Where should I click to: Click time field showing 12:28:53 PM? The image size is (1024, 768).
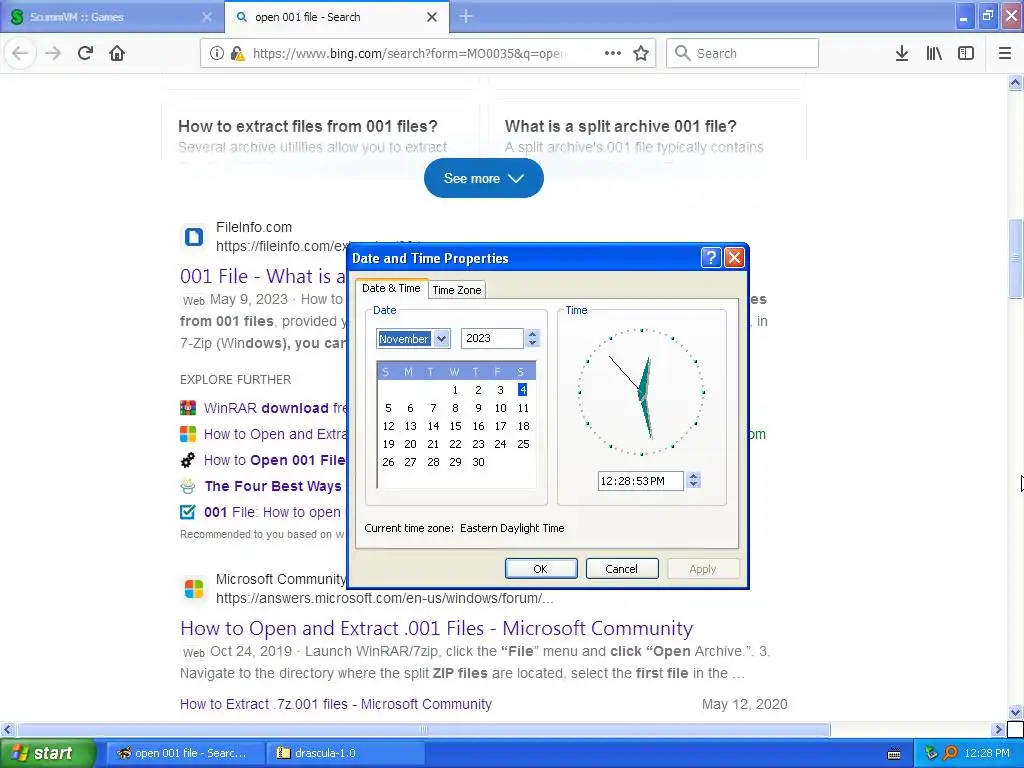click(640, 481)
